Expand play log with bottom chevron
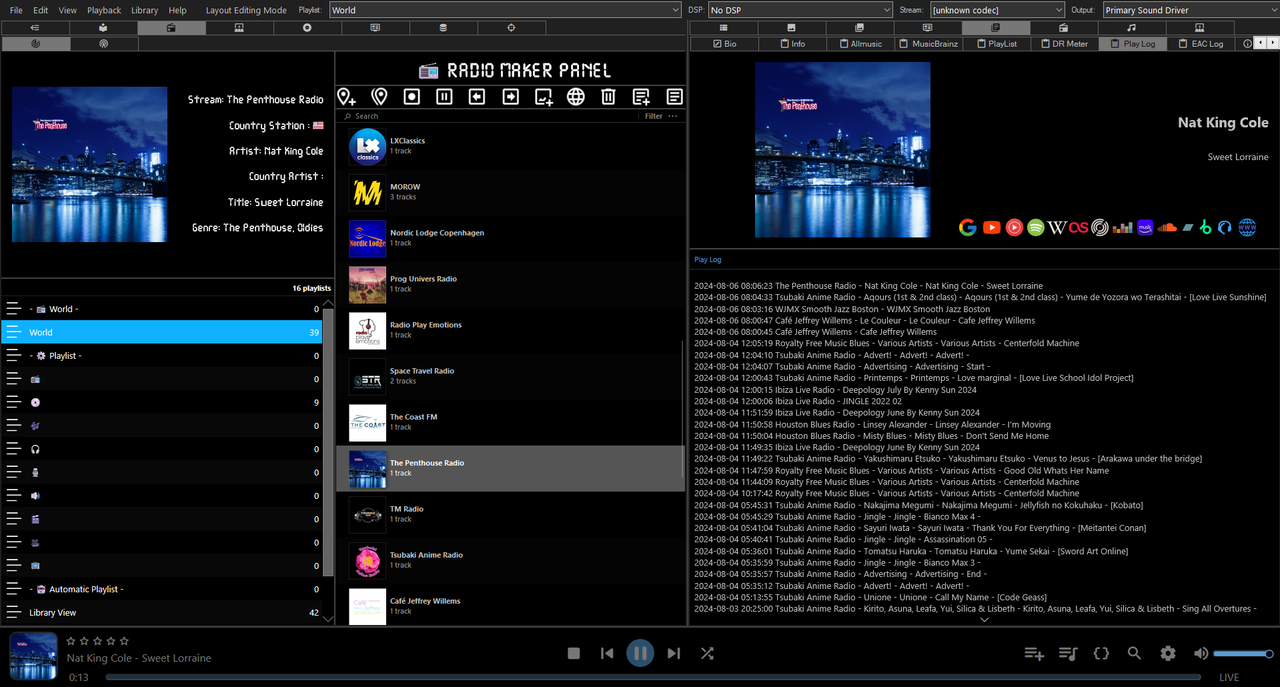The height and width of the screenshot is (687, 1280). tap(984, 619)
